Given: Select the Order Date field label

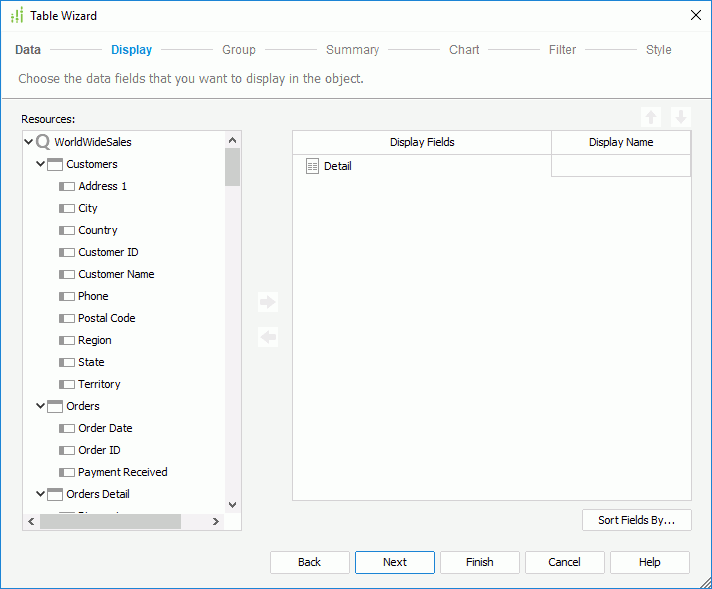Looking at the screenshot, I should [105, 428].
